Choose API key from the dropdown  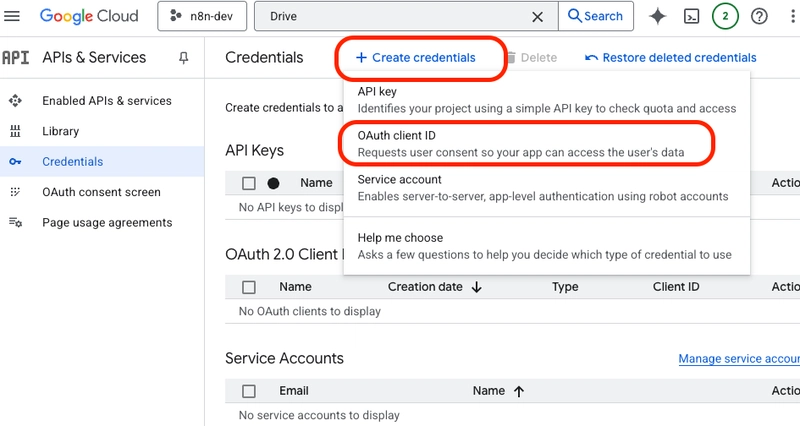click(546, 99)
